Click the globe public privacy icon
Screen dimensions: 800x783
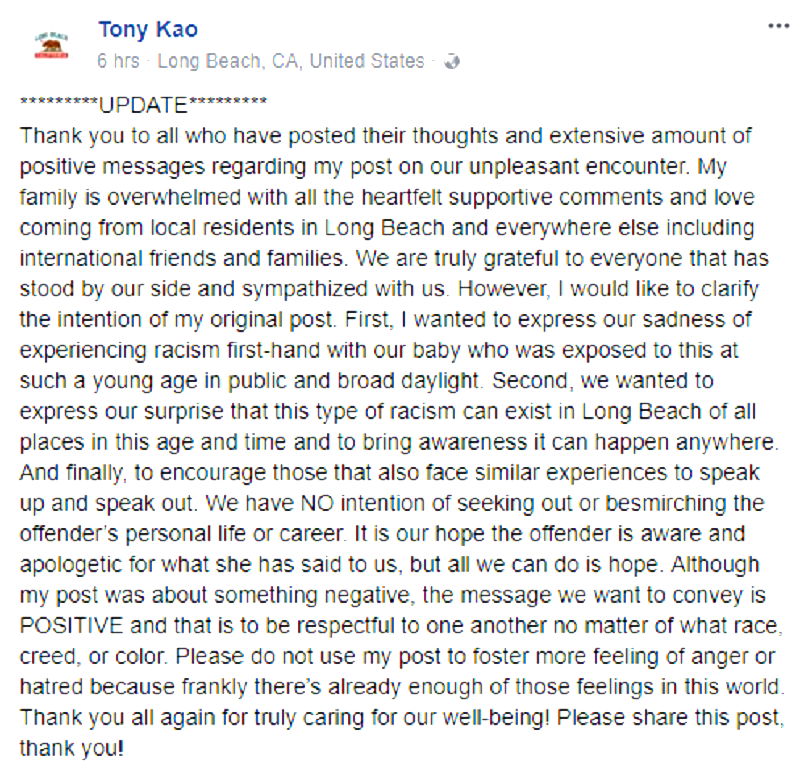pyautogui.click(x=451, y=62)
